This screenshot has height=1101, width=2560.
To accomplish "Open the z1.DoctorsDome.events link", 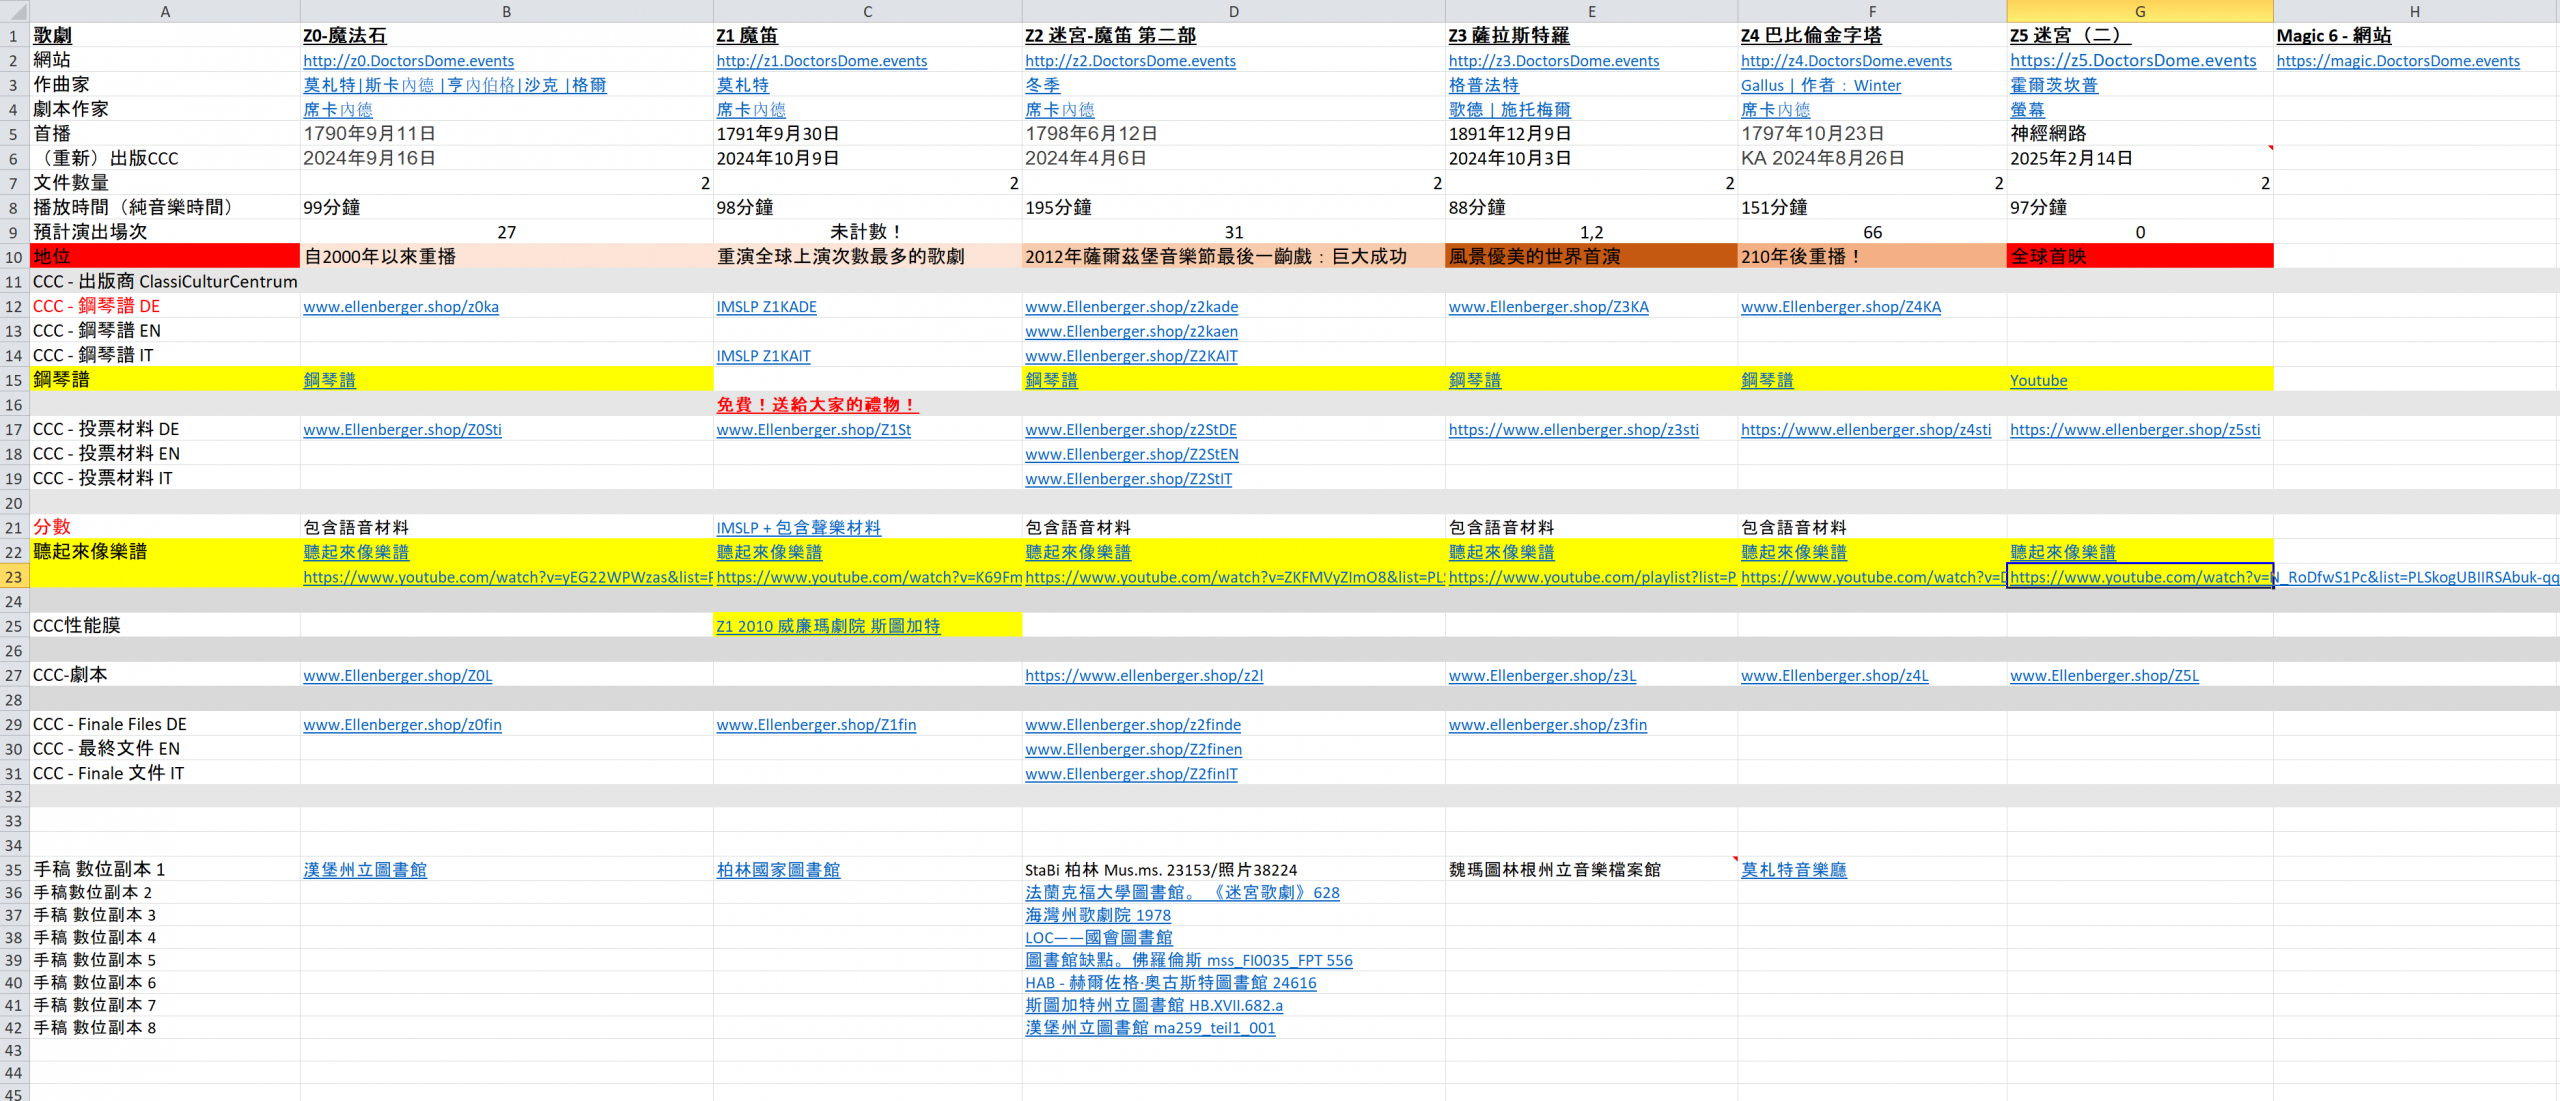I will pos(821,61).
